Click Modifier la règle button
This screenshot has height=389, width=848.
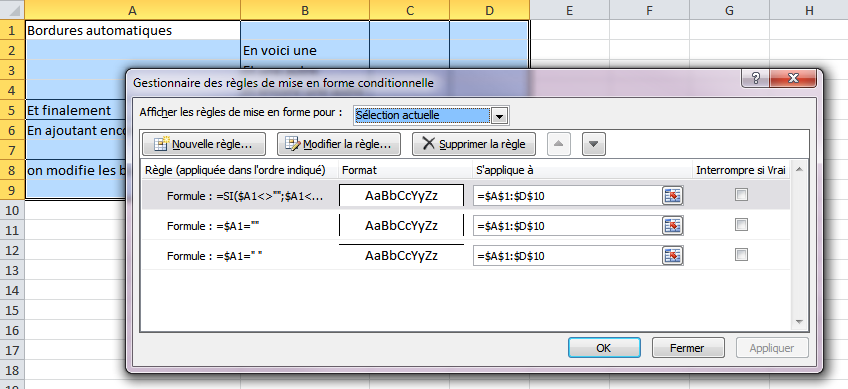click(339, 144)
